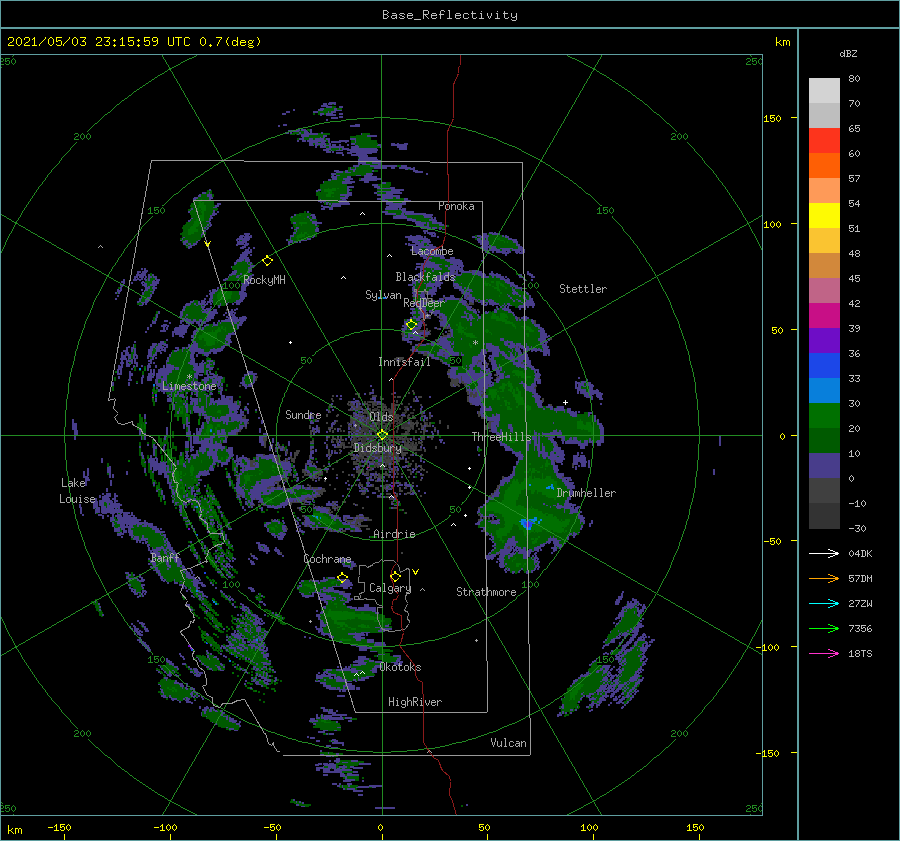This screenshot has width=900, height=841.
Task: Click the magenta 18TS arrow in legend
Action: [x=824, y=653]
